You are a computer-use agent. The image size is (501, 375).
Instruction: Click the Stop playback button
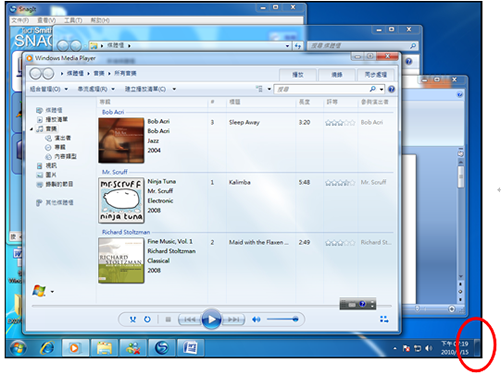[x=168, y=319]
